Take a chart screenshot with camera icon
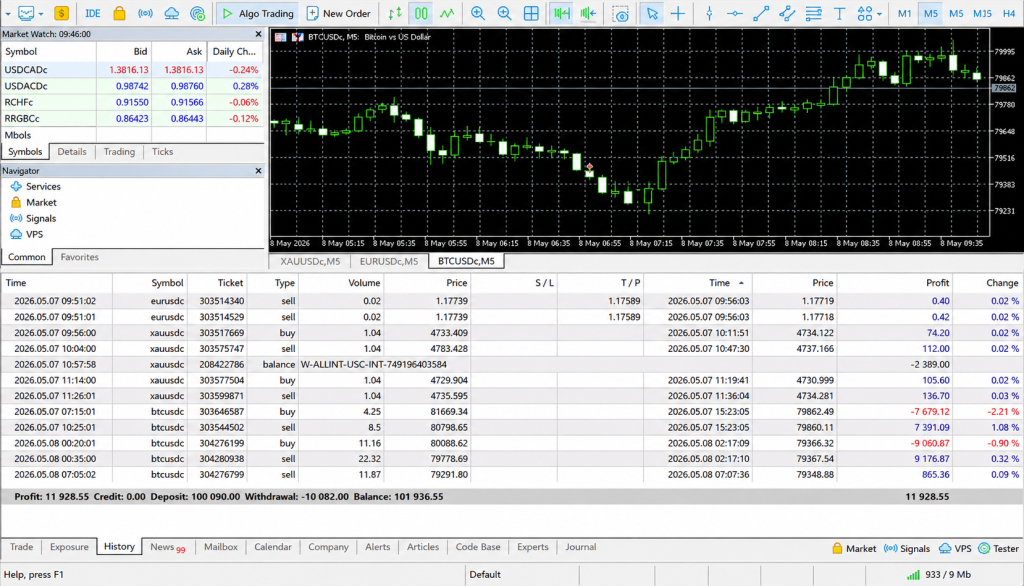This screenshot has height=586, width=1024. pyautogui.click(x=620, y=14)
